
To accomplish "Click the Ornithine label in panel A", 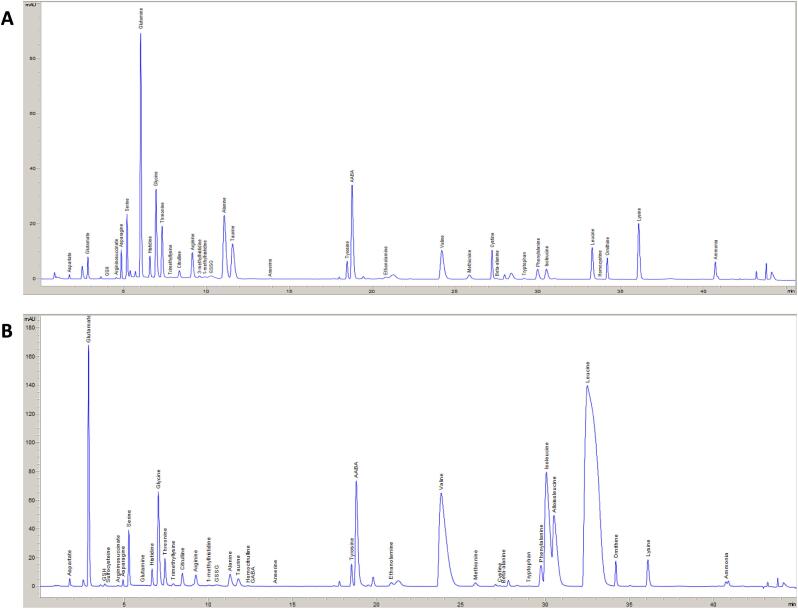I will [607, 246].
